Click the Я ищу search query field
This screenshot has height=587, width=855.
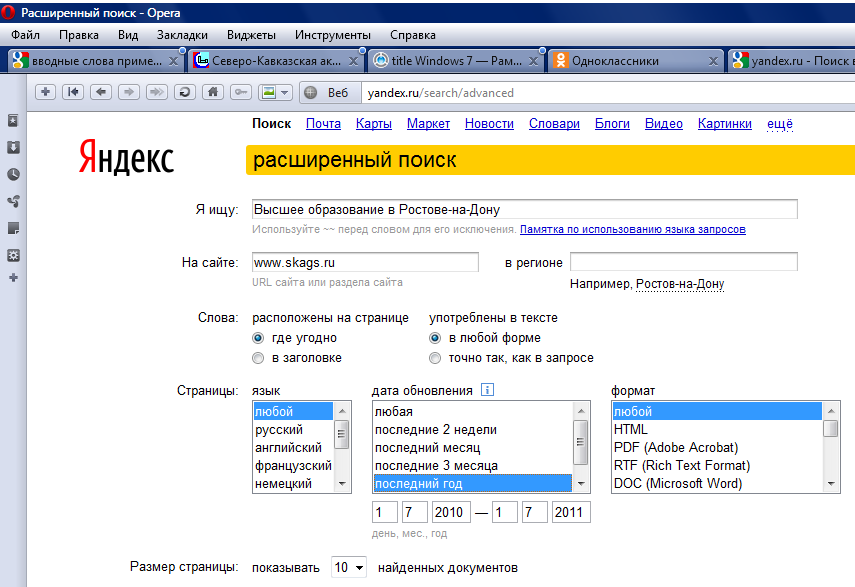(x=525, y=209)
